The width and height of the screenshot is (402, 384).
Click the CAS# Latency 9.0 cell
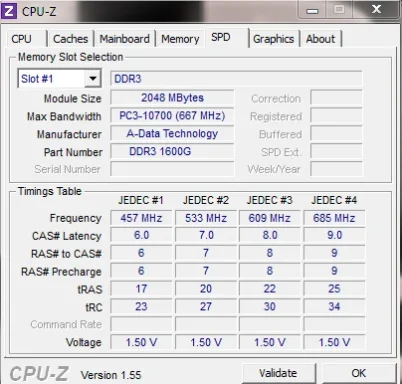pos(334,235)
